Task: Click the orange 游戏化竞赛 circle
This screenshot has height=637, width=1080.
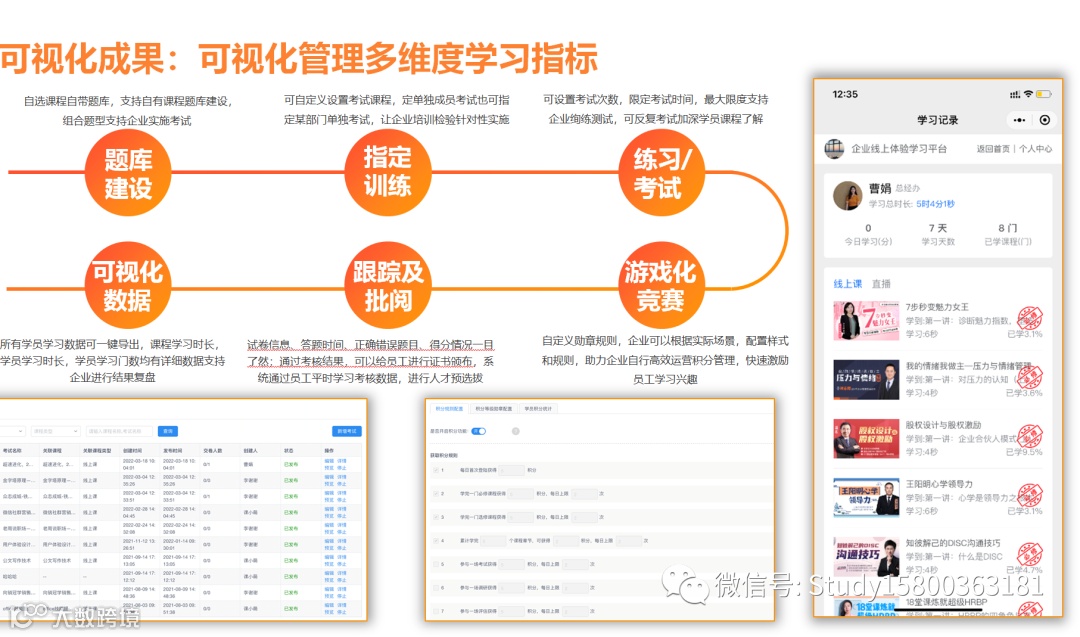Action: [661, 285]
